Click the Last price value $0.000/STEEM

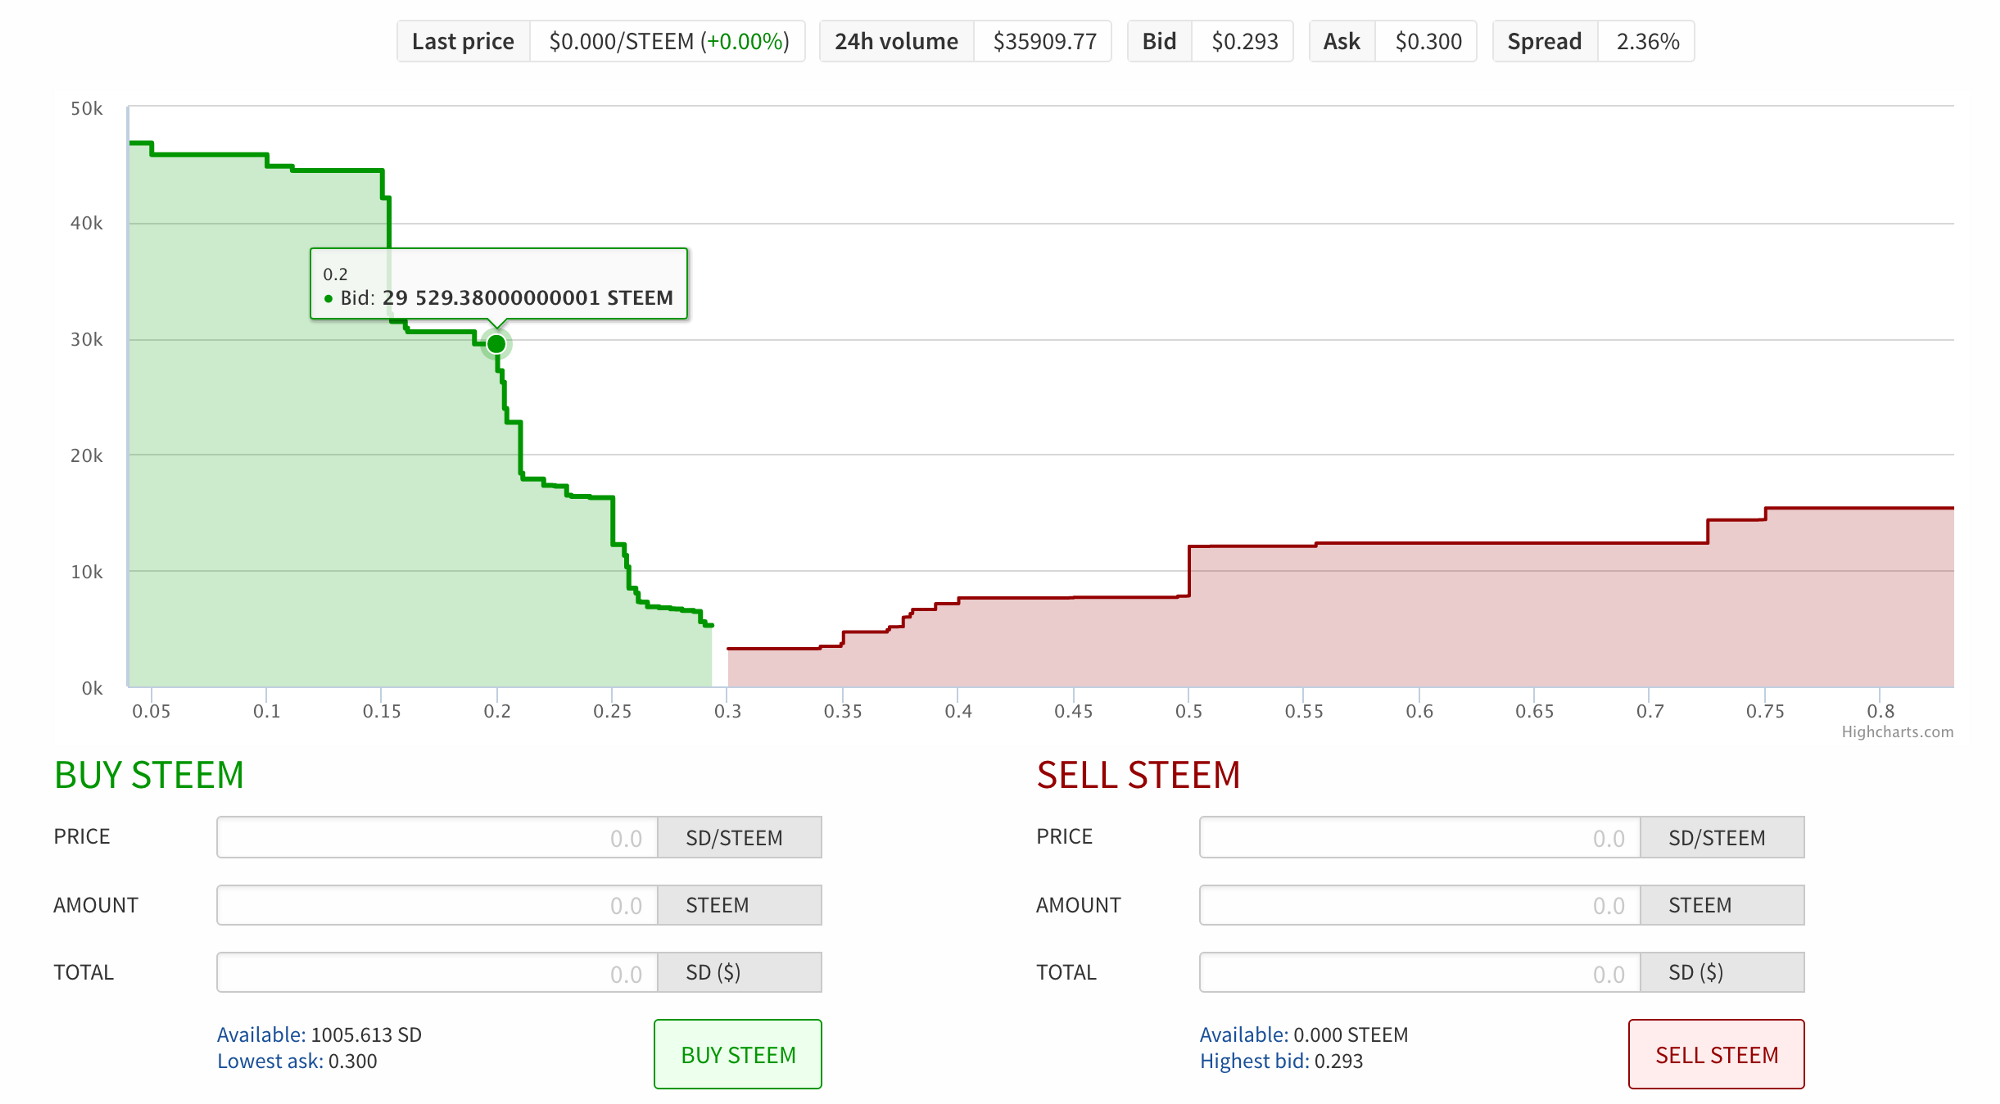pos(668,41)
